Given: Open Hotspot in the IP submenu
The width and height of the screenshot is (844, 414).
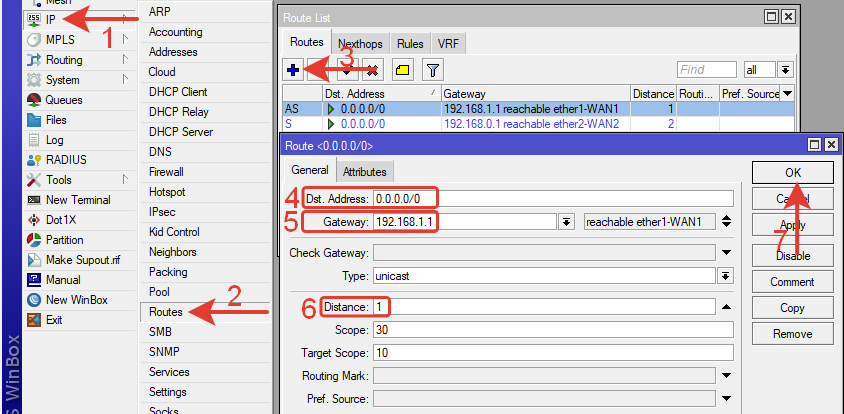Looking at the screenshot, I should click(205, 192).
